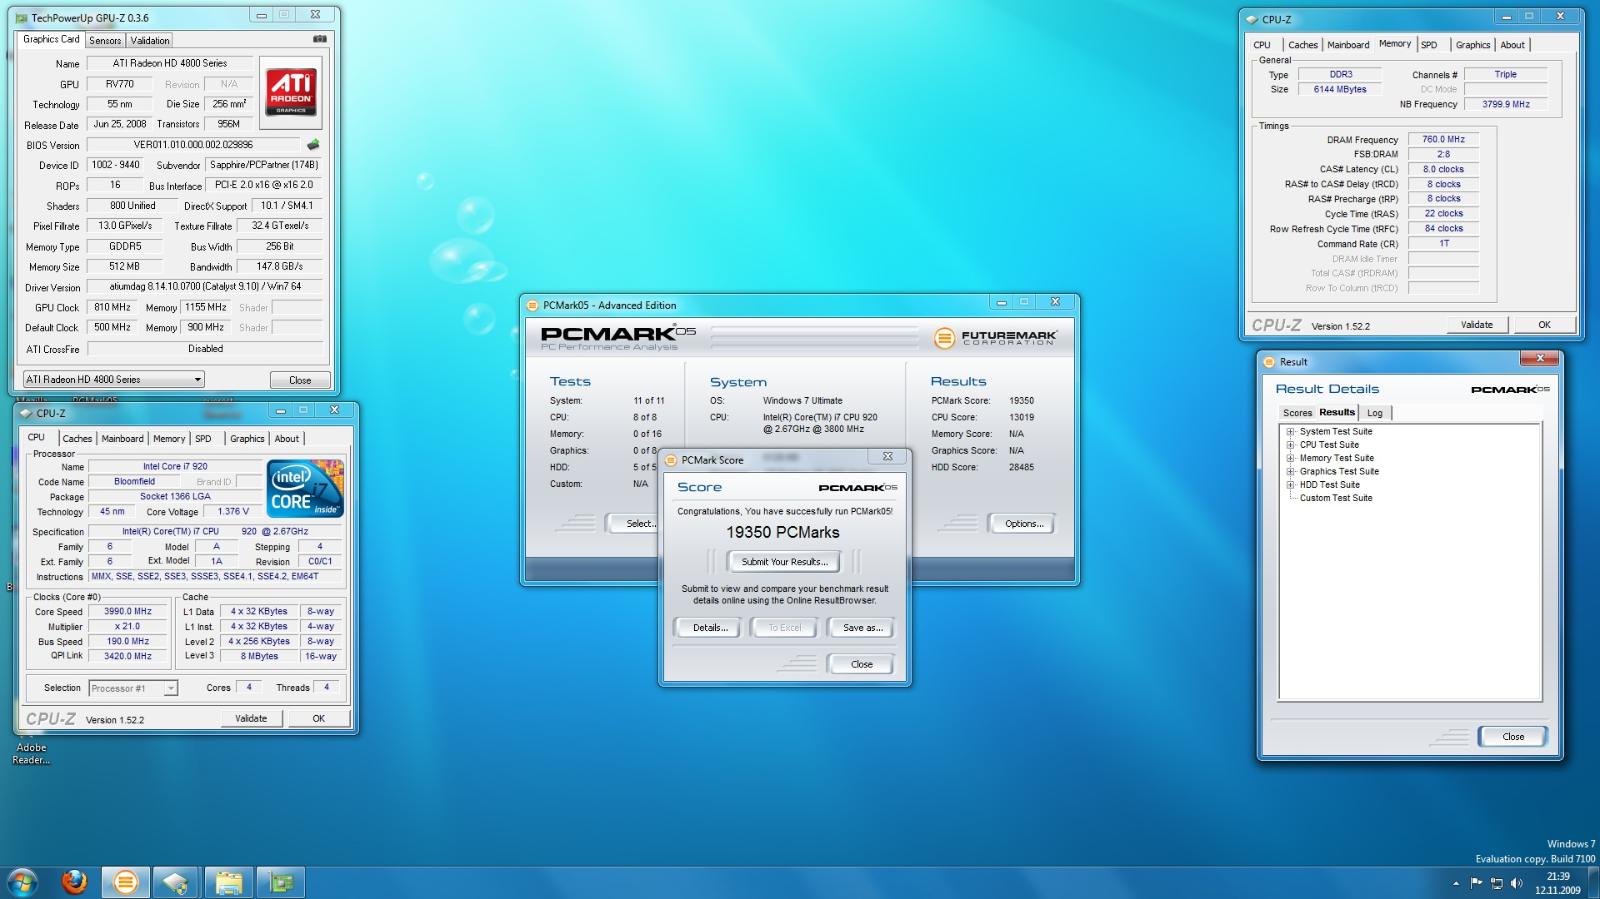Switch to Scores tab in Result window

1297,413
